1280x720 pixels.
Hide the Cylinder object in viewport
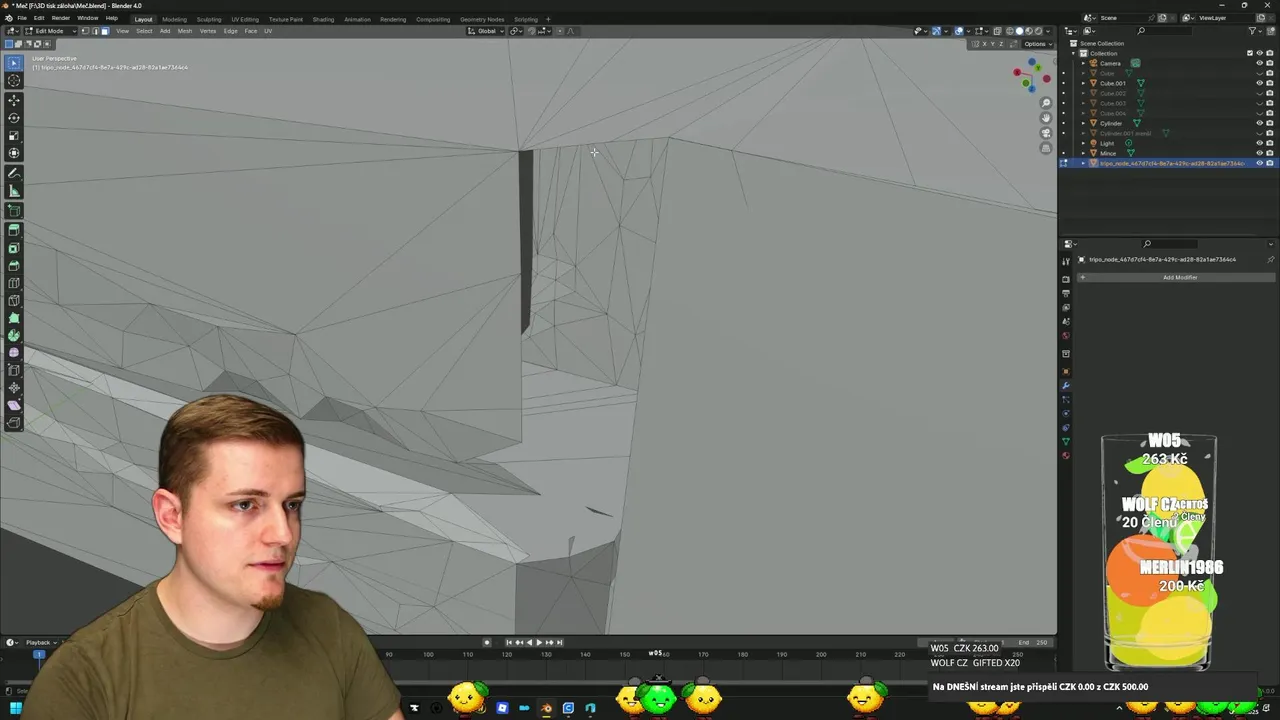pyautogui.click(x=1259, y=123)
